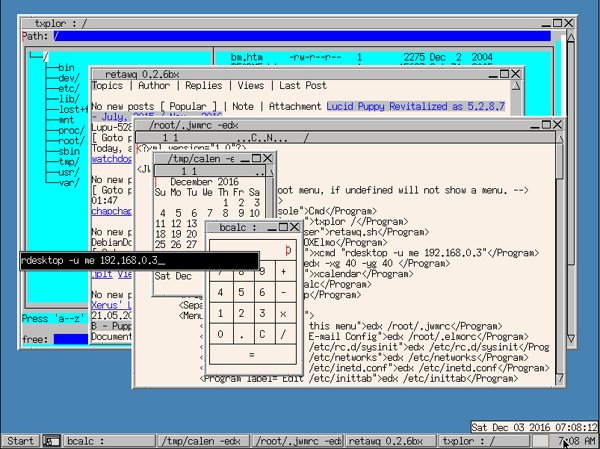Select the bm.htm file row in txplor
Screen dimensions: 600x449
(x=361, y=57)
